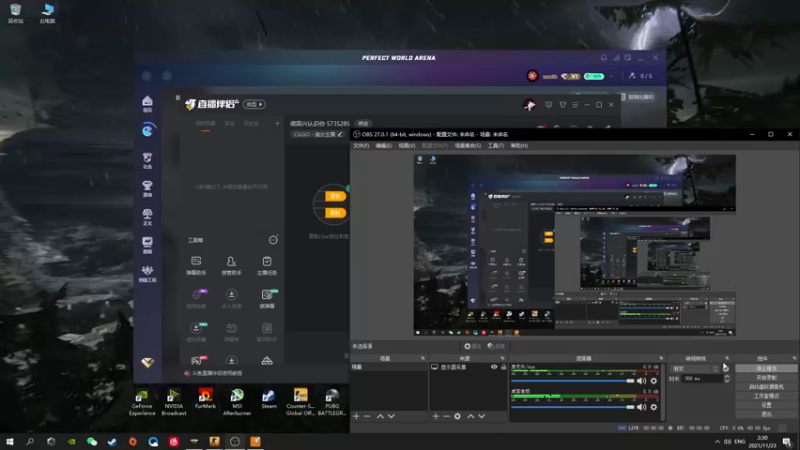Toggle visibility eye of 显示器采集 source
Screen dimensions: 800x450
point(494,367)
